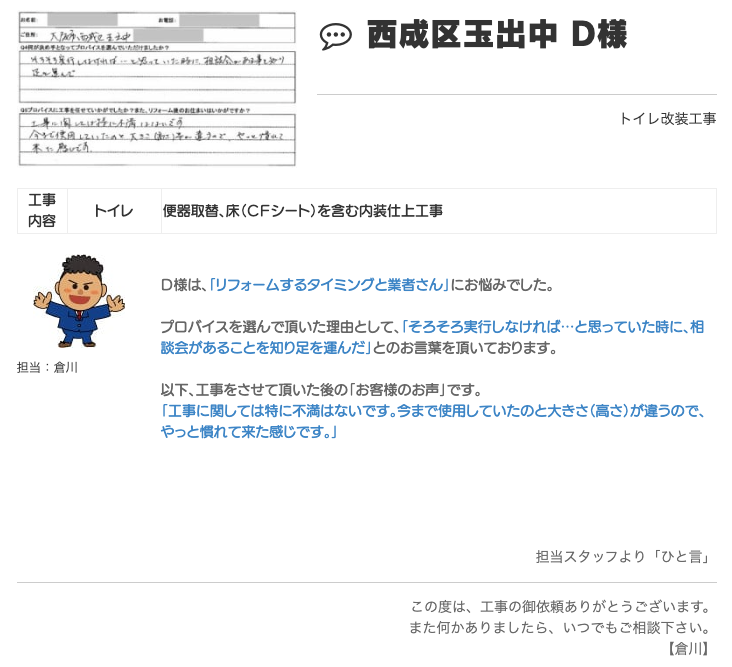Viewport: 732px width, 667px height.
Task: Click the sentence beginning プロバイスを選んで頂いた理由として
Action: click(x=279, y=327)
